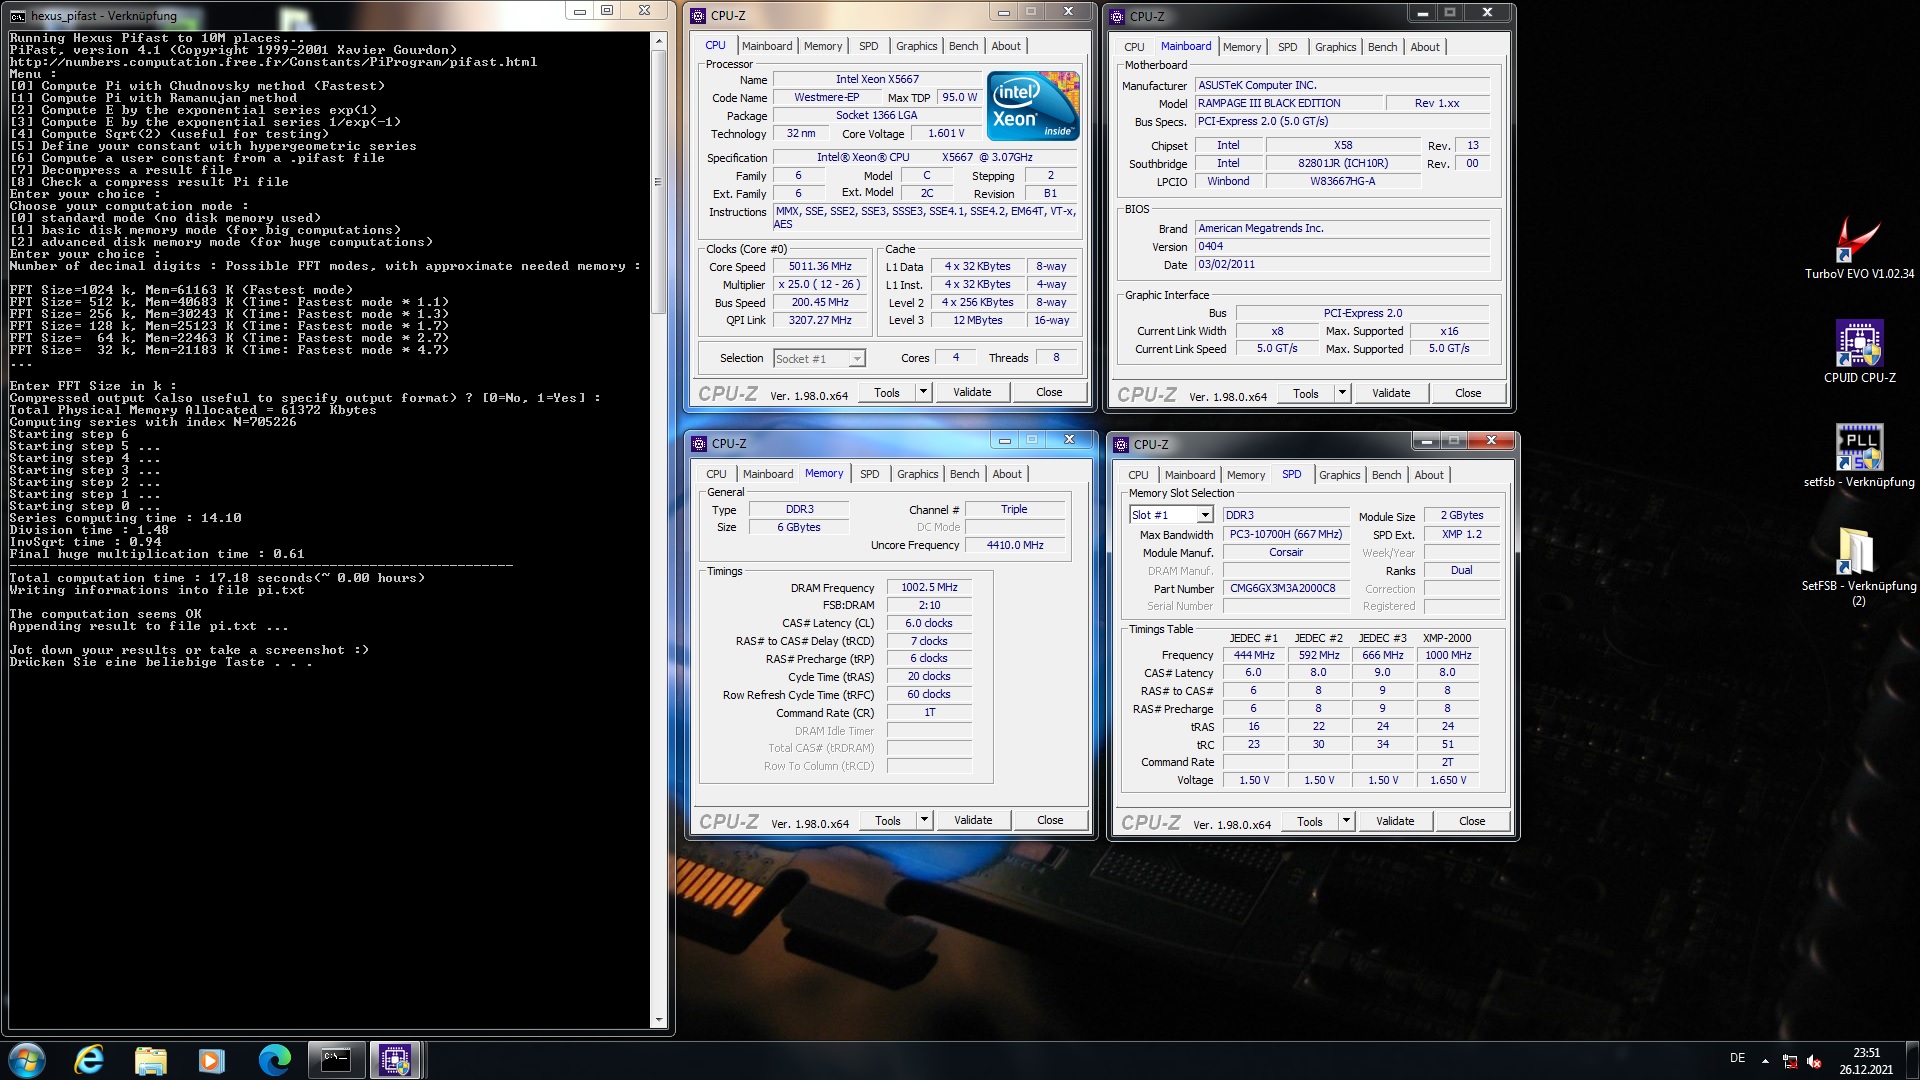1920x1080 pixels.
Task: Click the Intel Xeon inside logo
Action: 1033,105
